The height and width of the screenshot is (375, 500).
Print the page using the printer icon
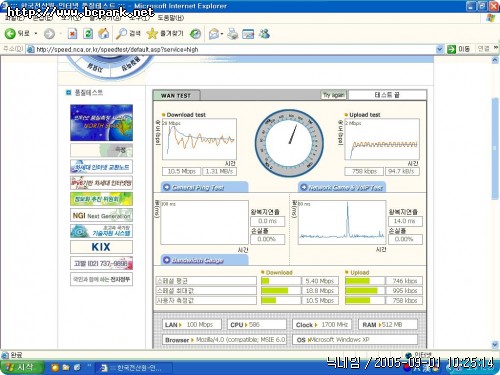233,34
